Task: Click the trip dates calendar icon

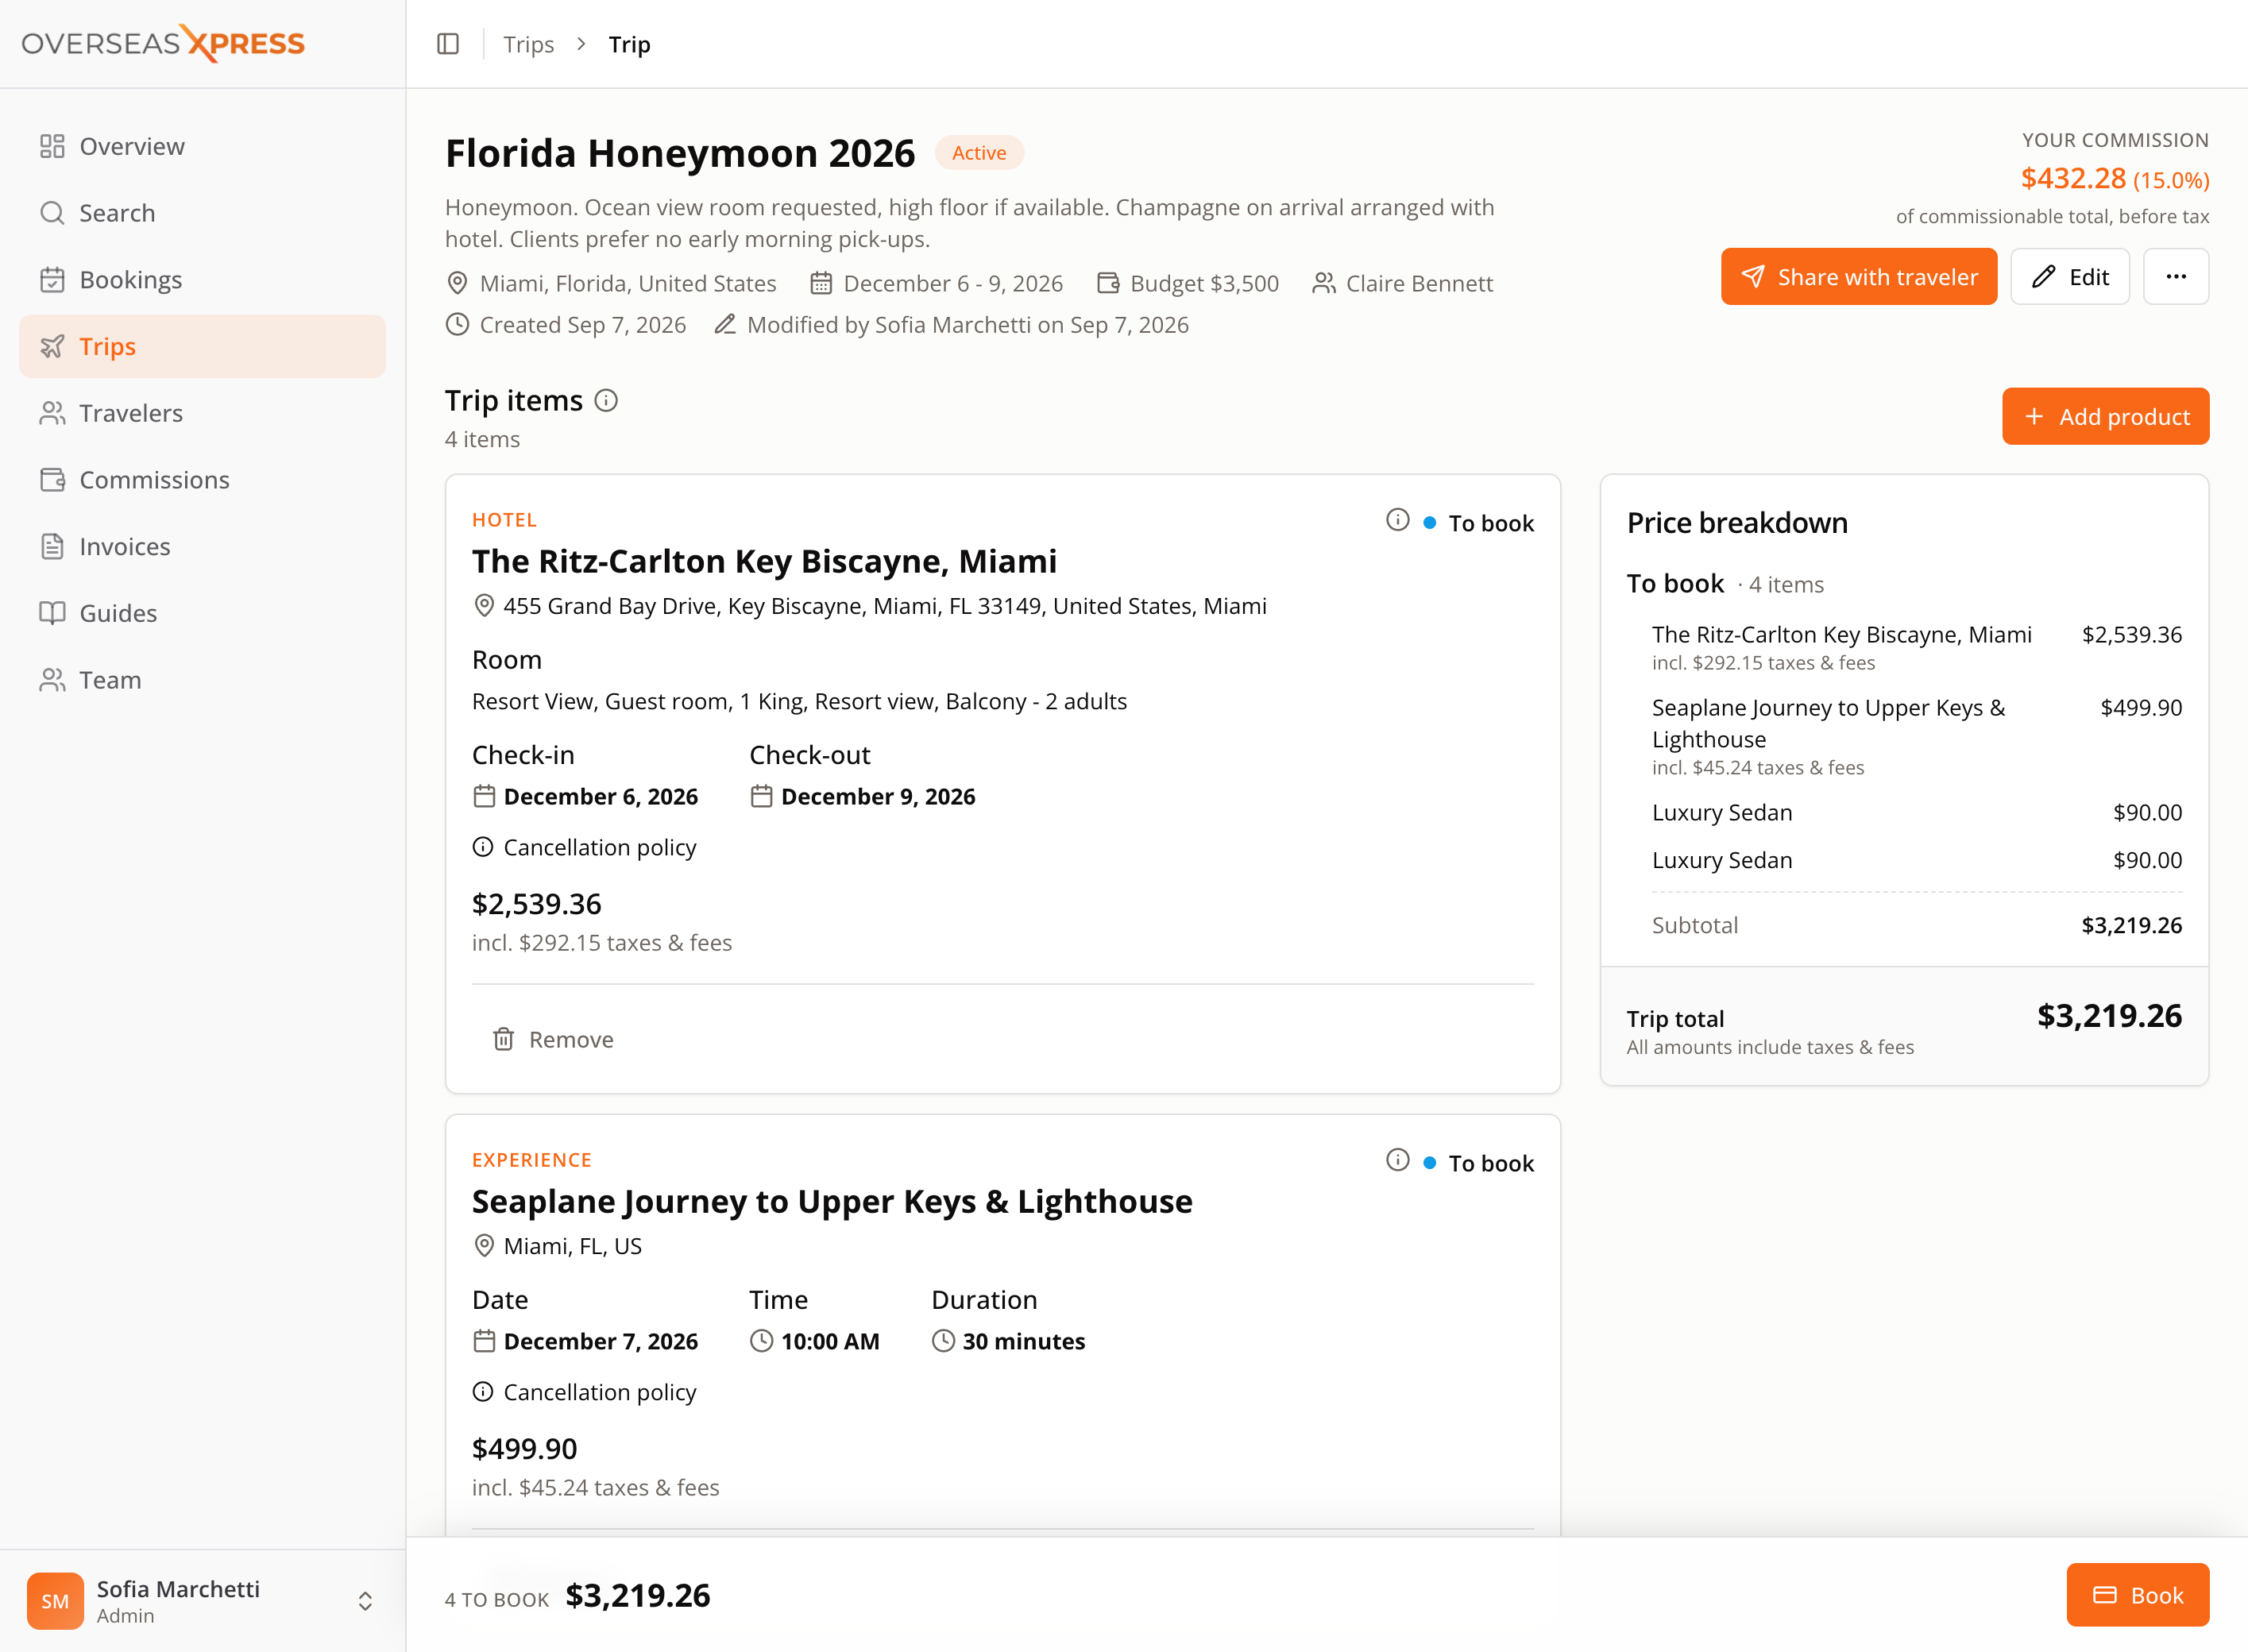Action: pyautogui.click(x=821, y=283)
